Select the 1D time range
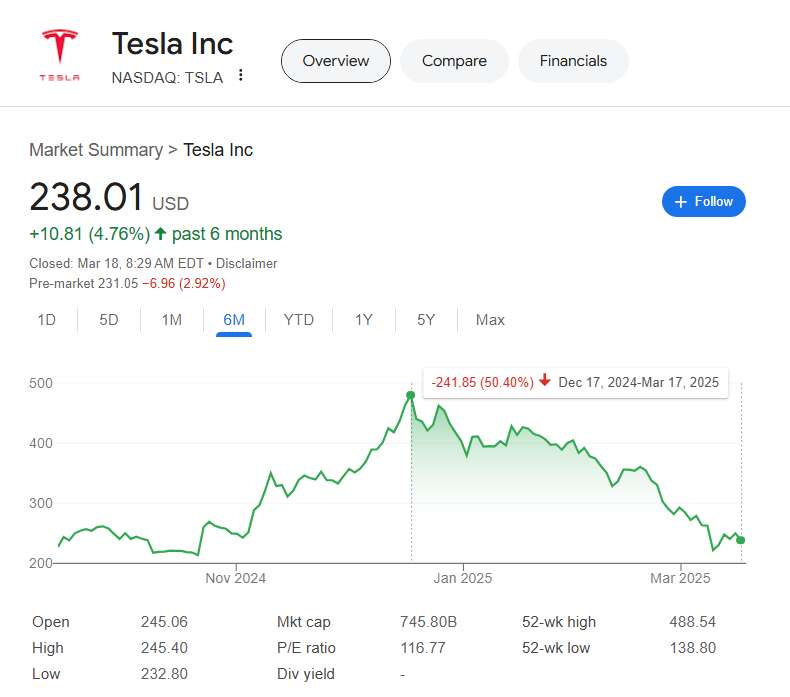Screen dimensions: 790x697 [x=46, y=320]
